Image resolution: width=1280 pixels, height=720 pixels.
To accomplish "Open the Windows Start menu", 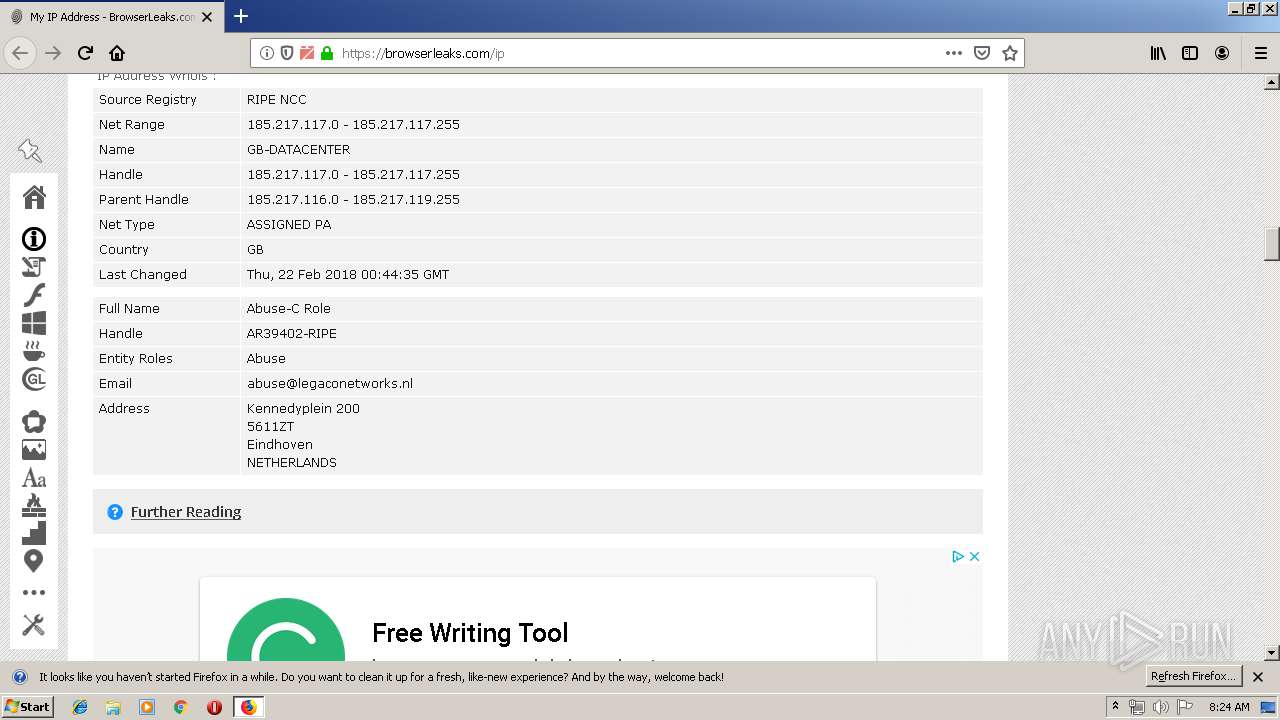I will [x=28, y=707].
